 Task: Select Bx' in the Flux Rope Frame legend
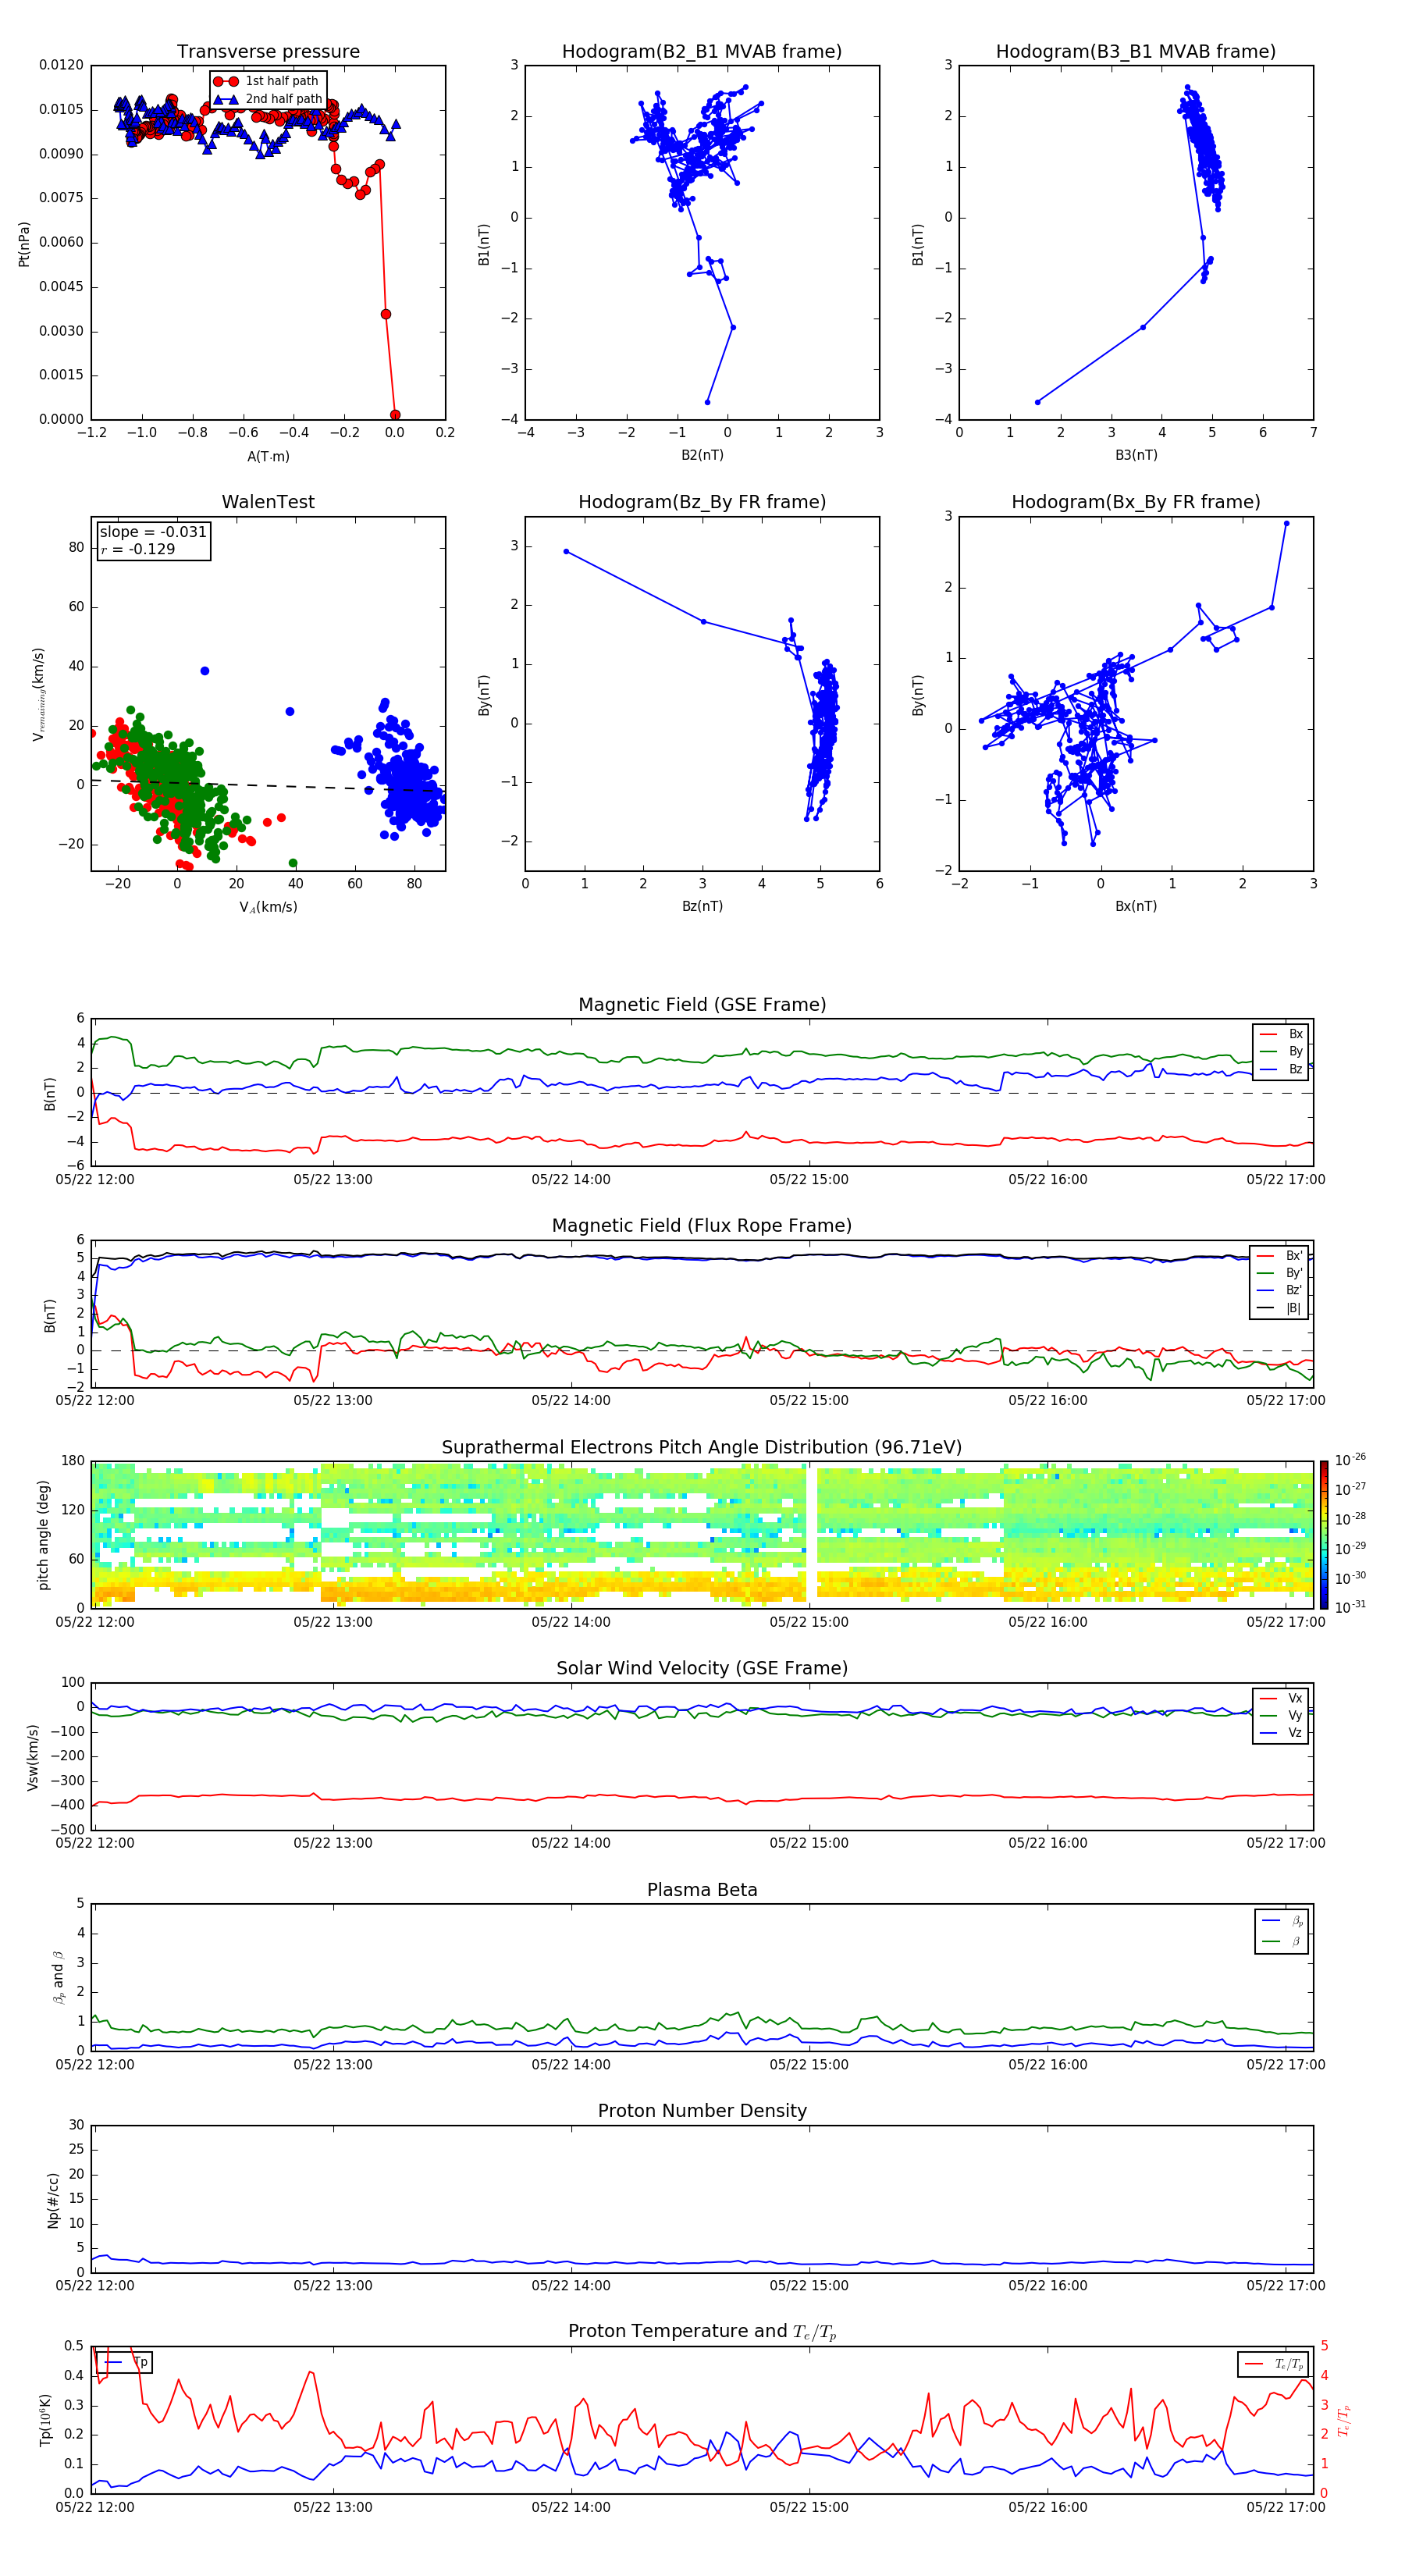1280,1256
